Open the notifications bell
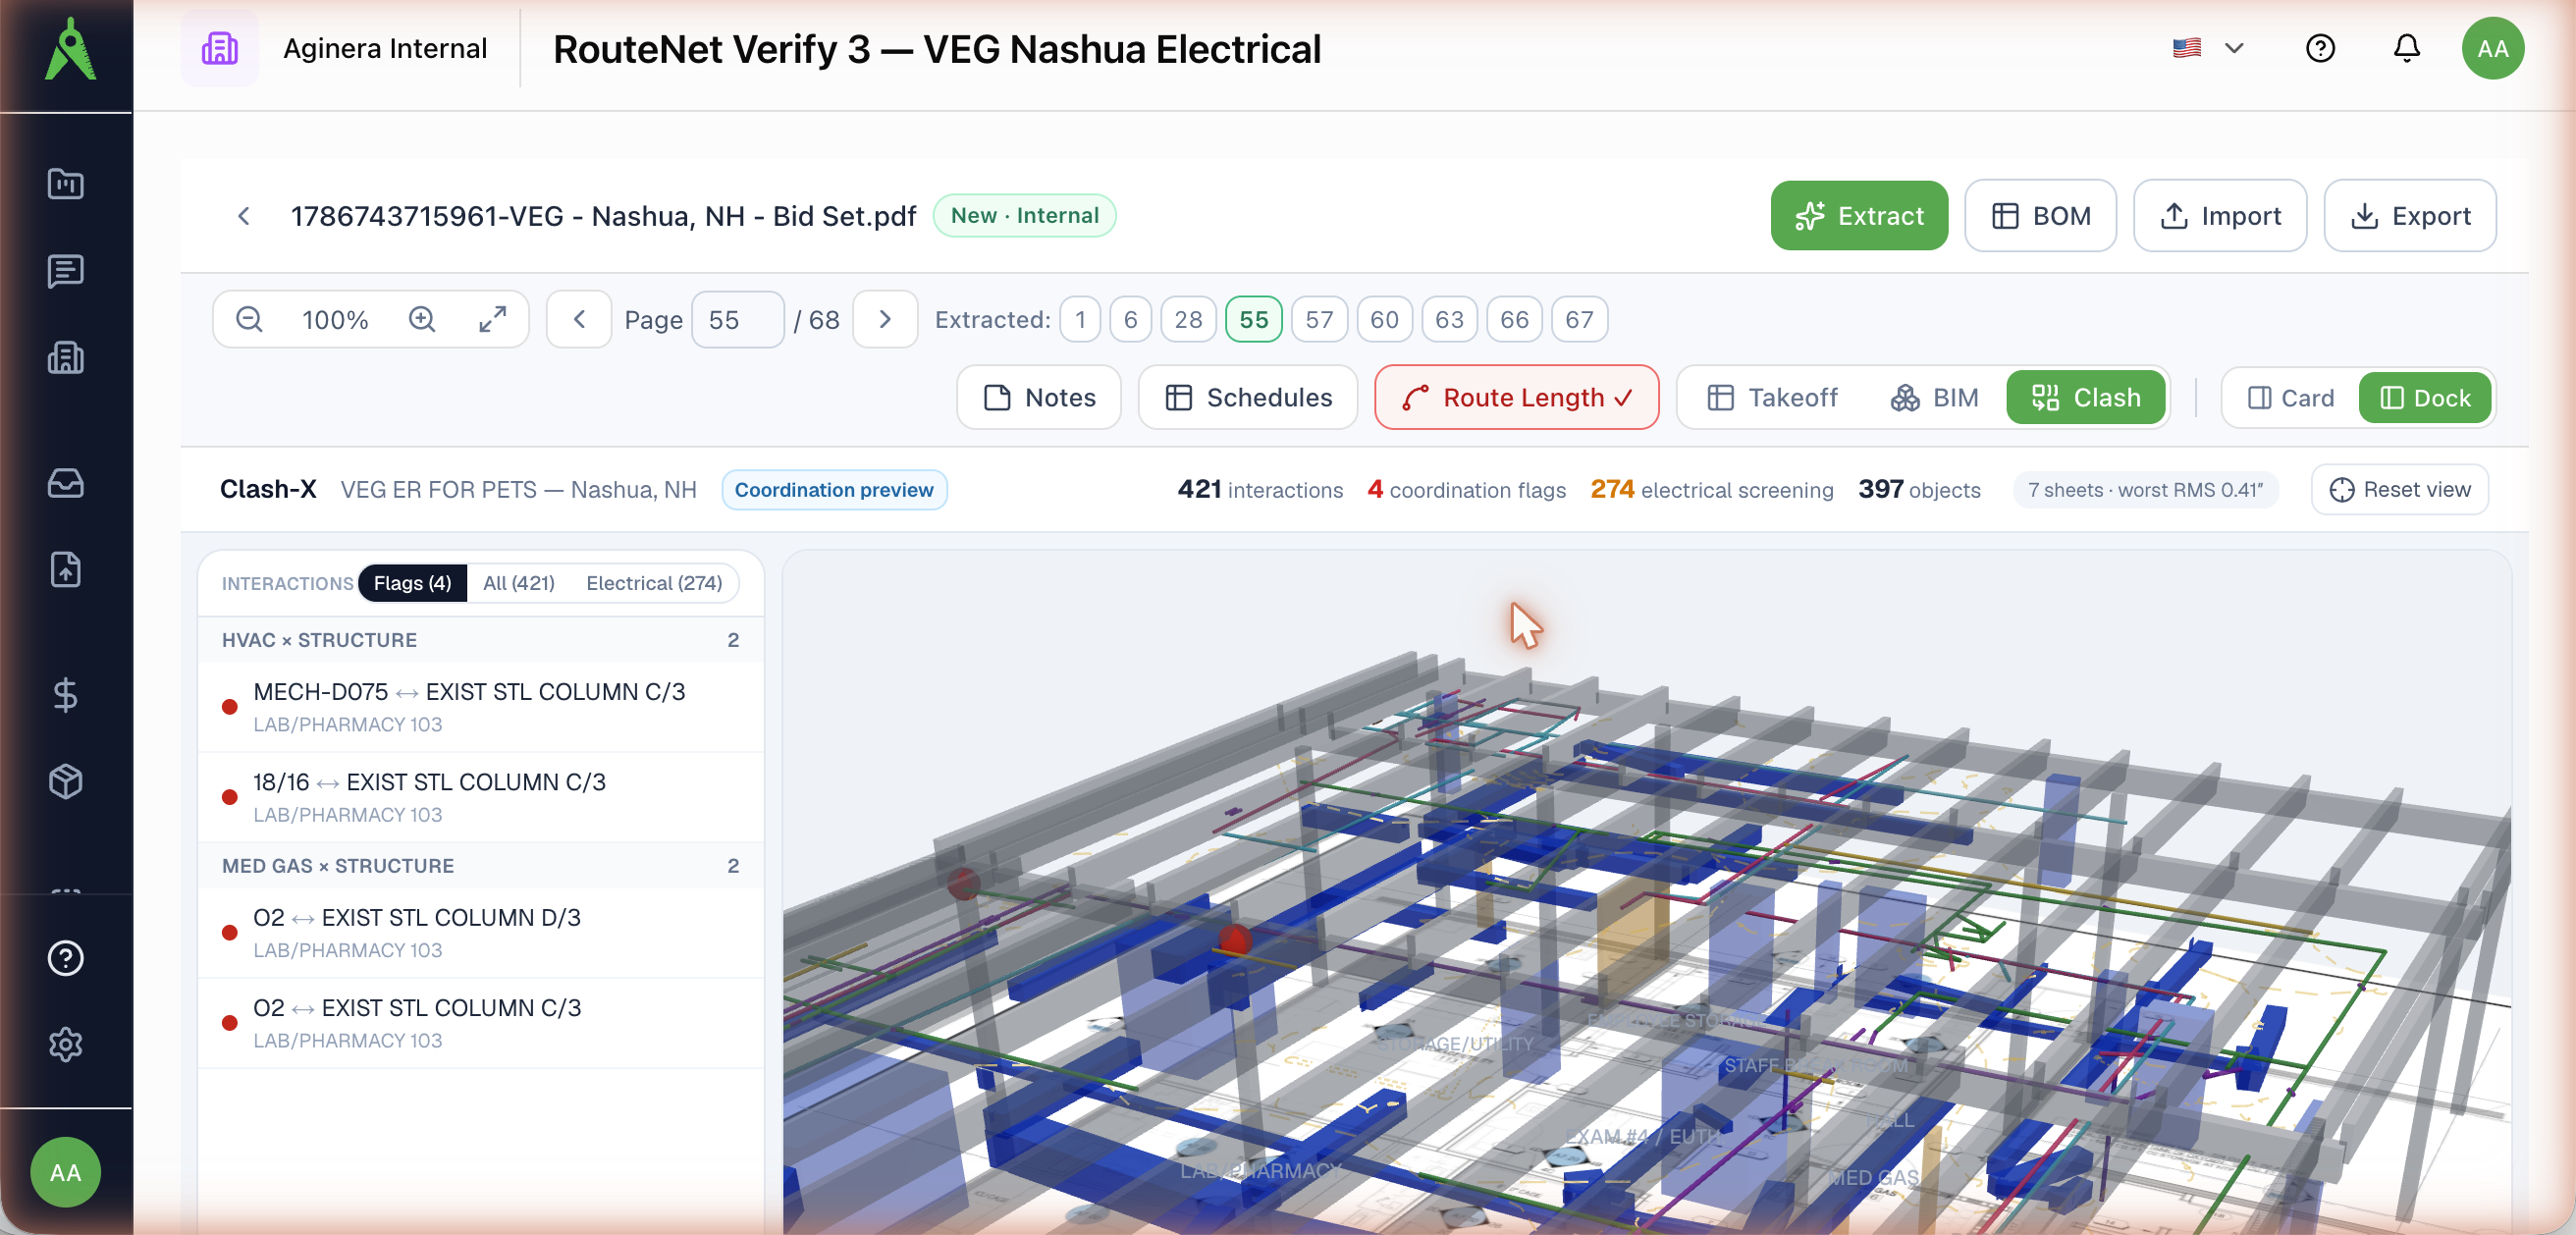 point(2406,48)
